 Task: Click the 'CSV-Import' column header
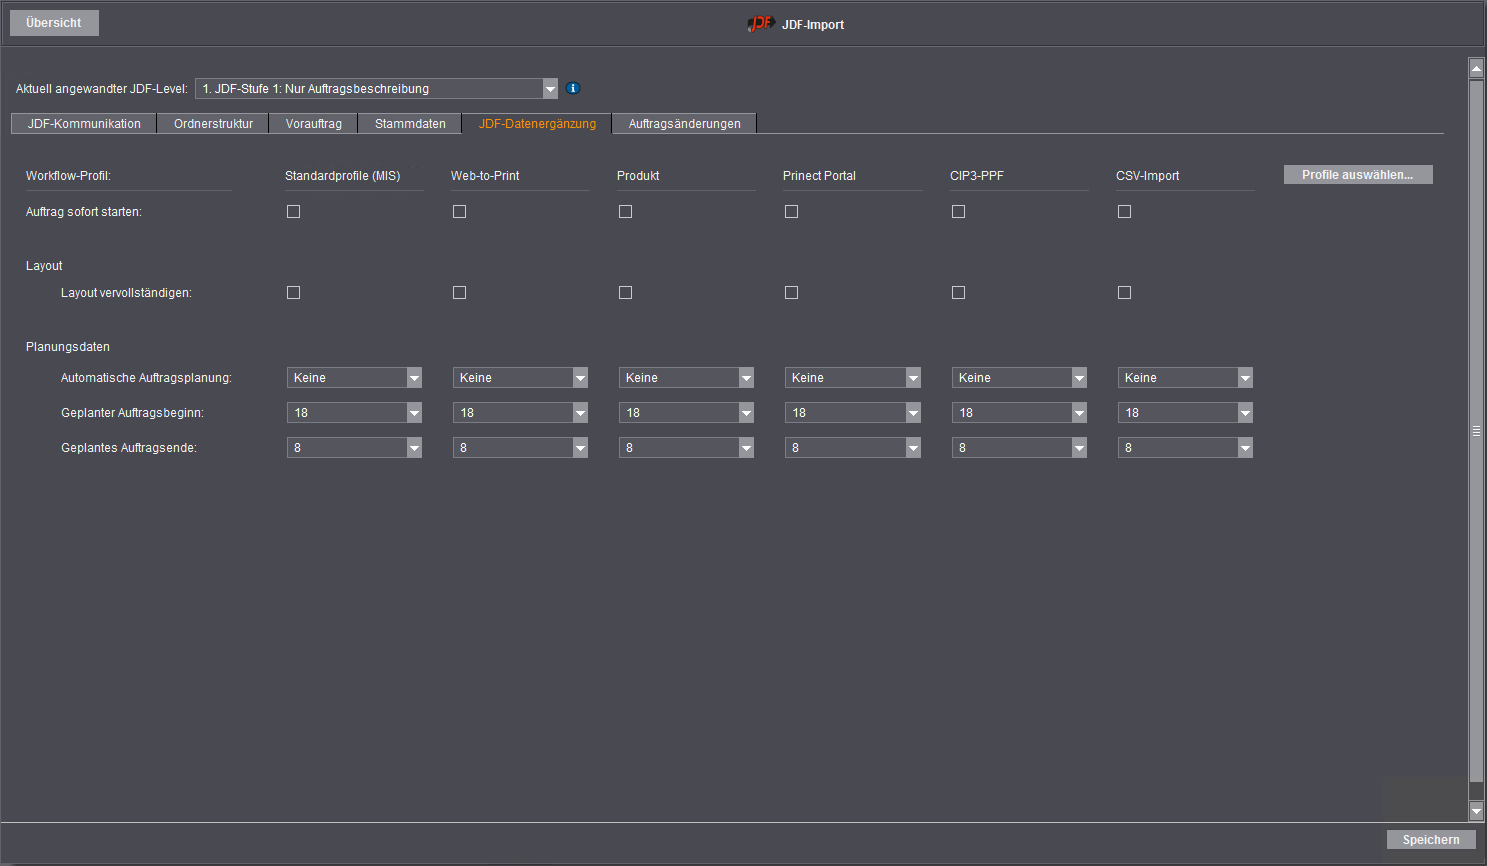1148,175
